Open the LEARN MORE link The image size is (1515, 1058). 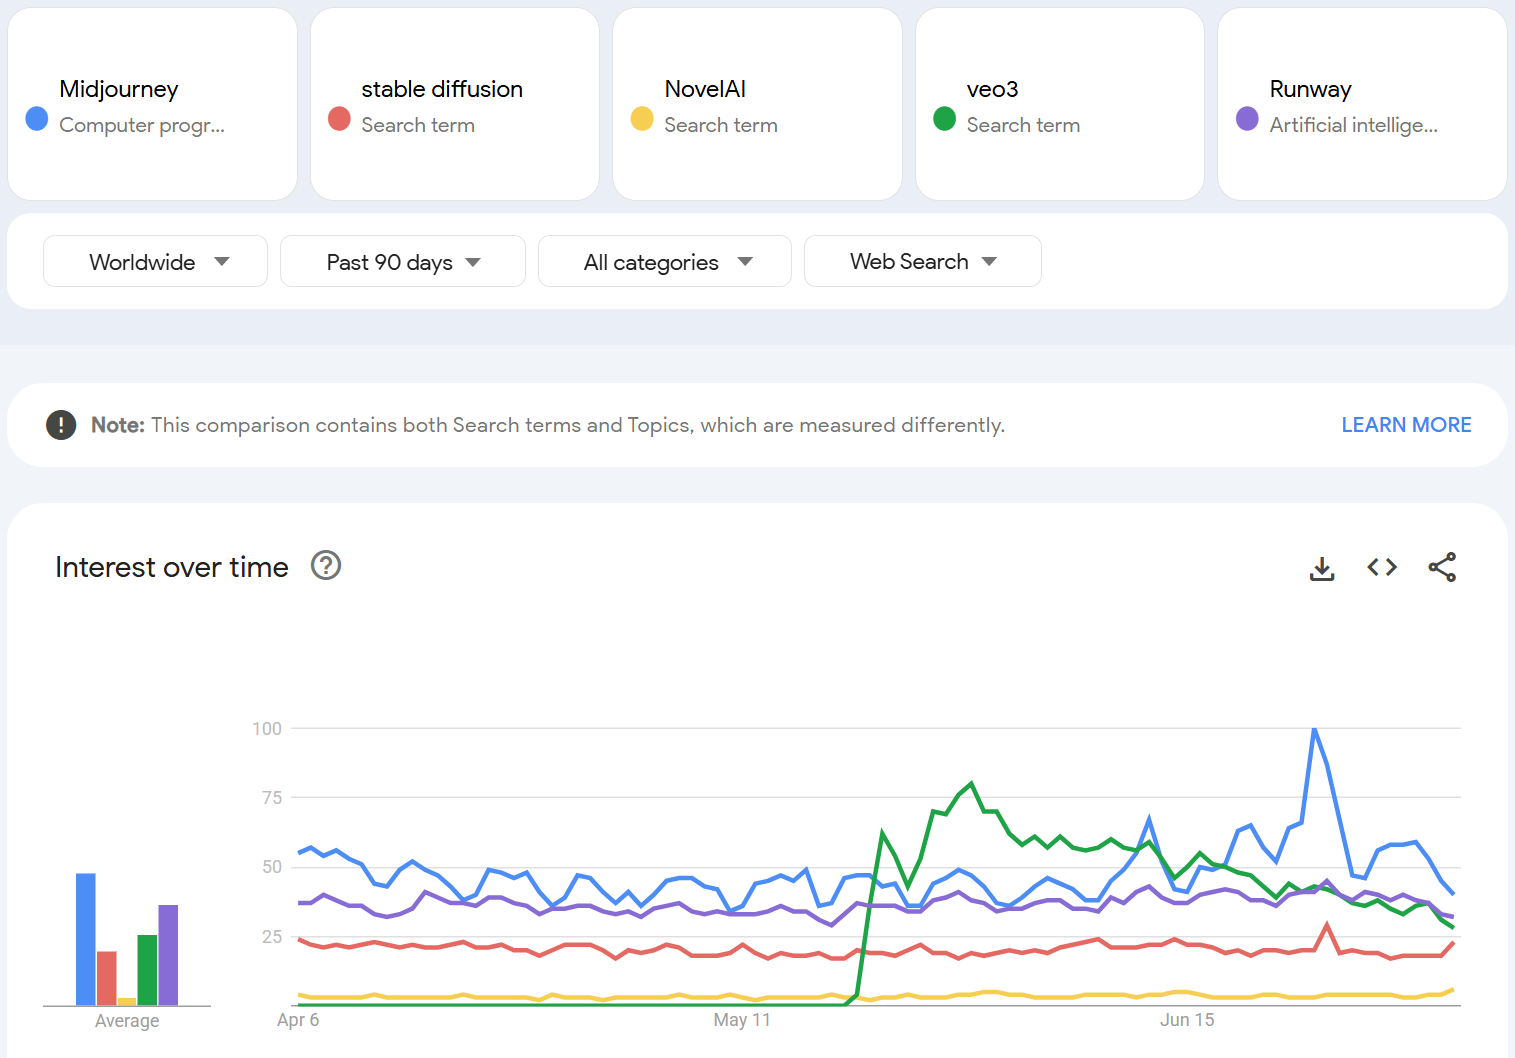click(x=1405, y=425)
